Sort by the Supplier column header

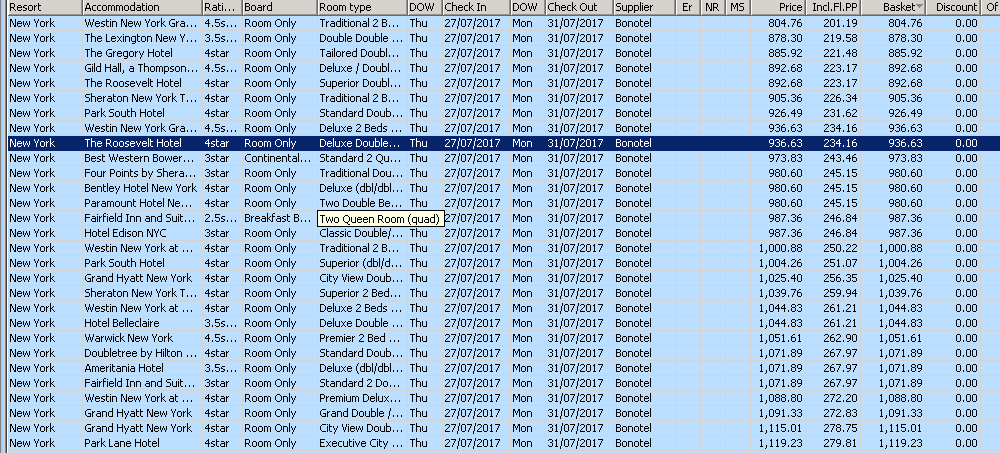point(644,7)
